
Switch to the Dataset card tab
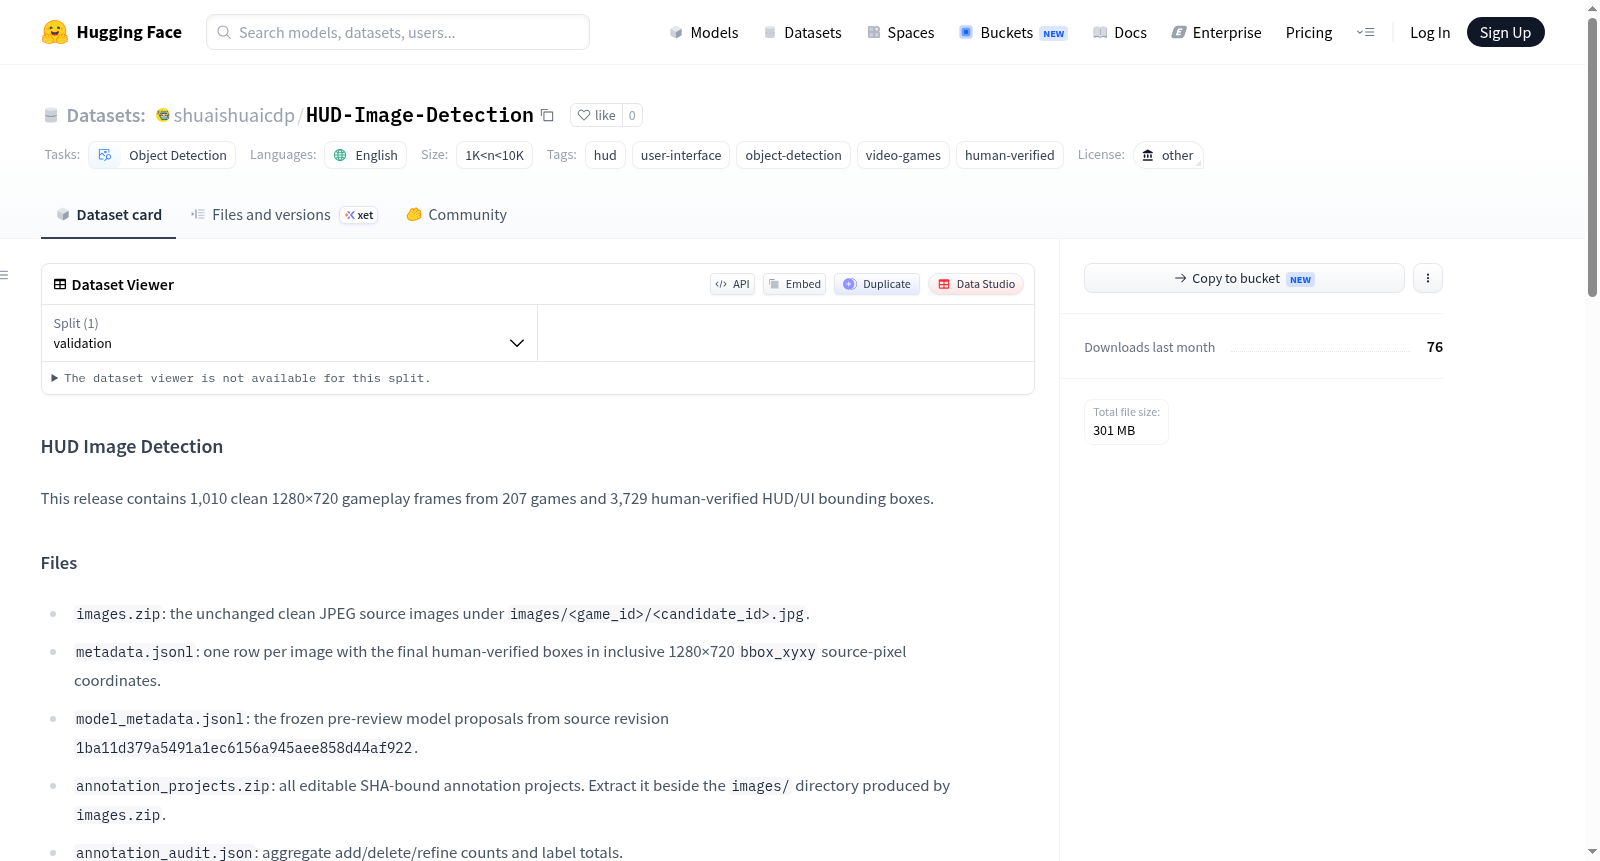[108, 215]
